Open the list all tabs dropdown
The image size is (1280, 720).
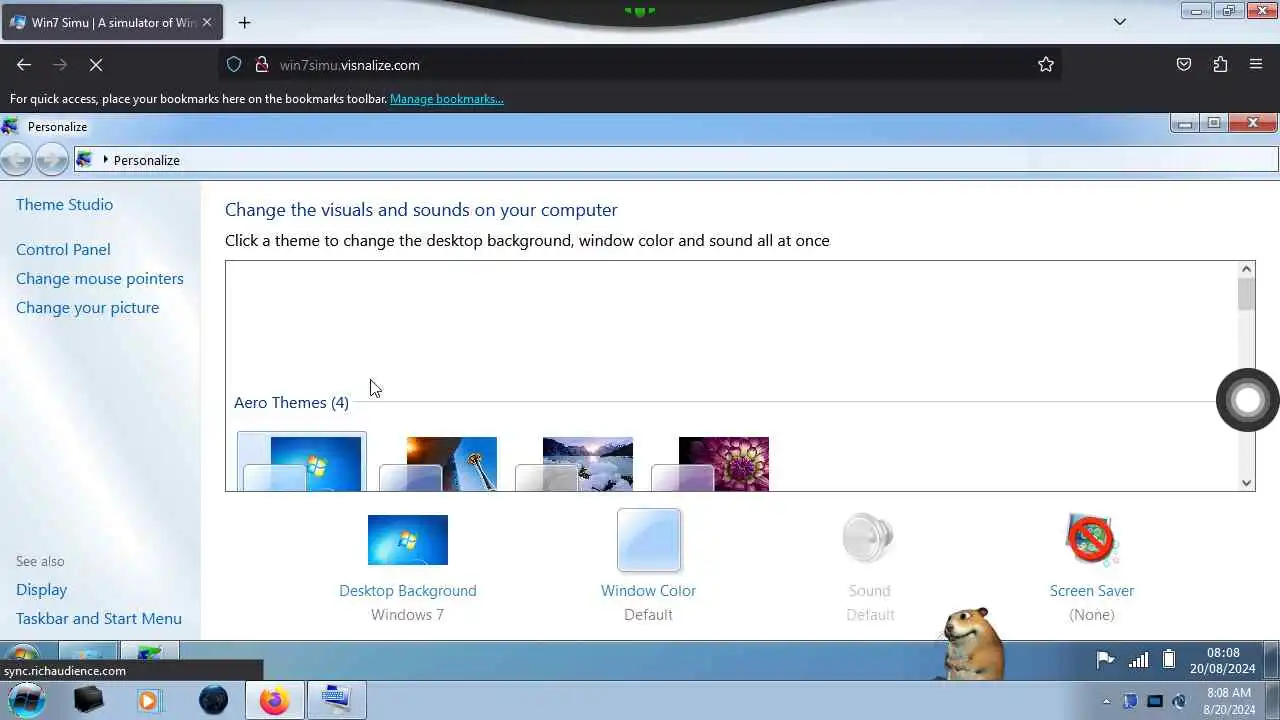pyautogui.click(x=1120, y=22)
